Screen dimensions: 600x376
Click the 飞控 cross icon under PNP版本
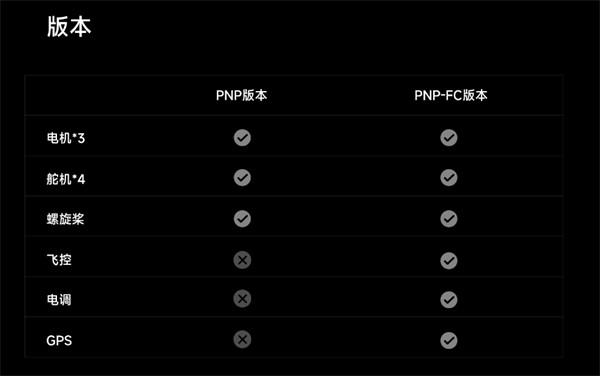pyautogui.click(x=242, y=260)
